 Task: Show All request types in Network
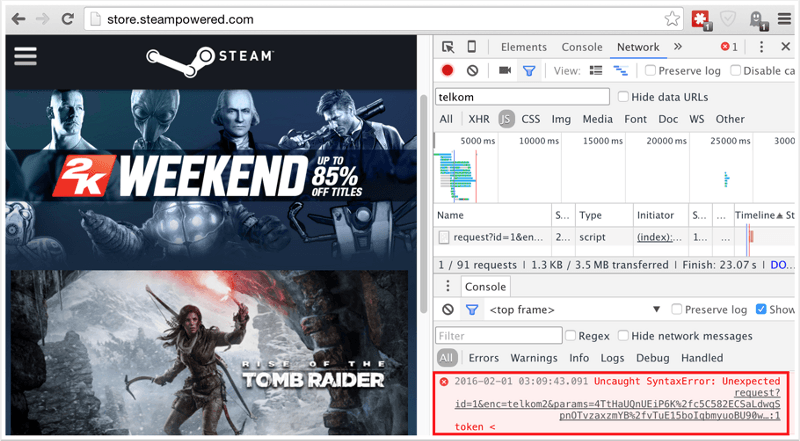[446, 119]
